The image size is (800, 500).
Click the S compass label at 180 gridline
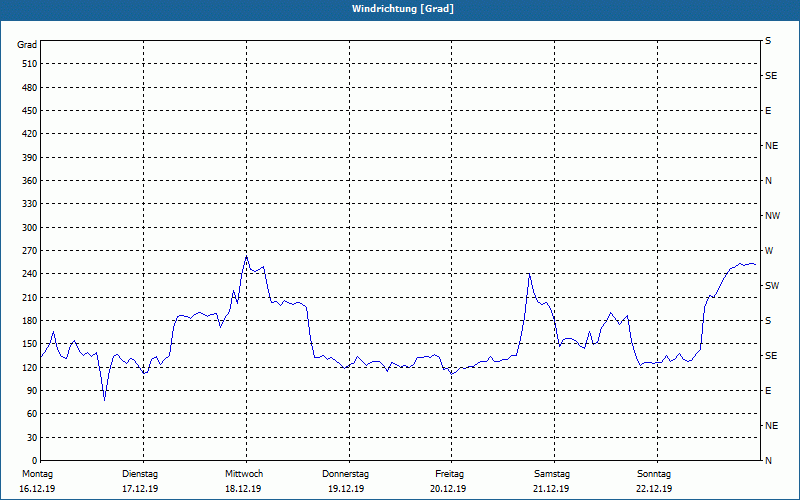[x=768, y=321]
